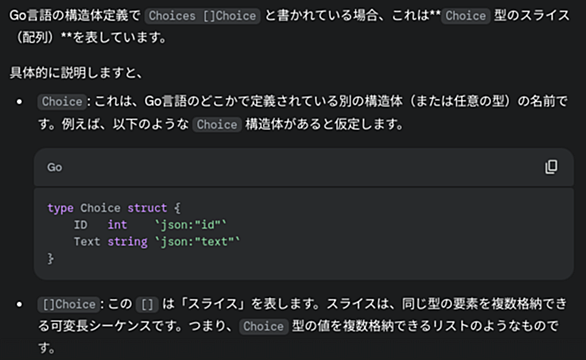Click the '[]Choice' chip starting the second bullet
The width and height of the screenshot is (586, 360).
69,304
